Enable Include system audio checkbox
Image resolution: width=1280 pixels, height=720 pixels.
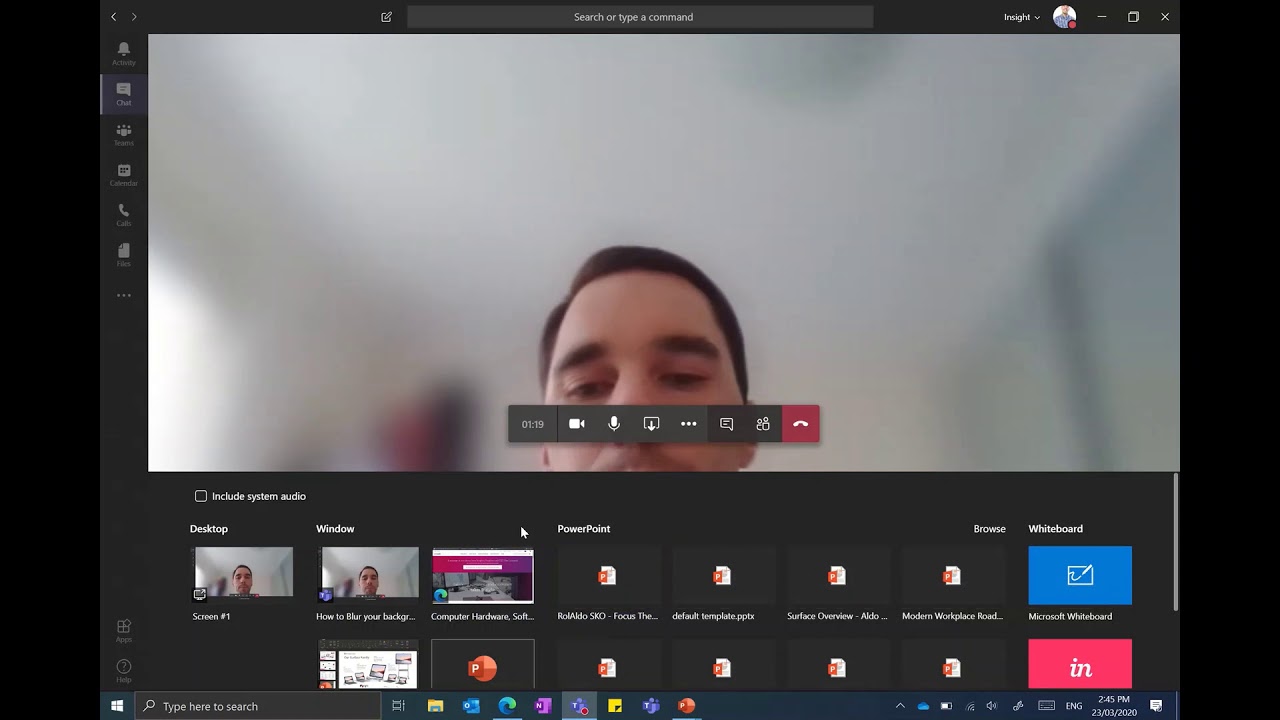point(201,496)
